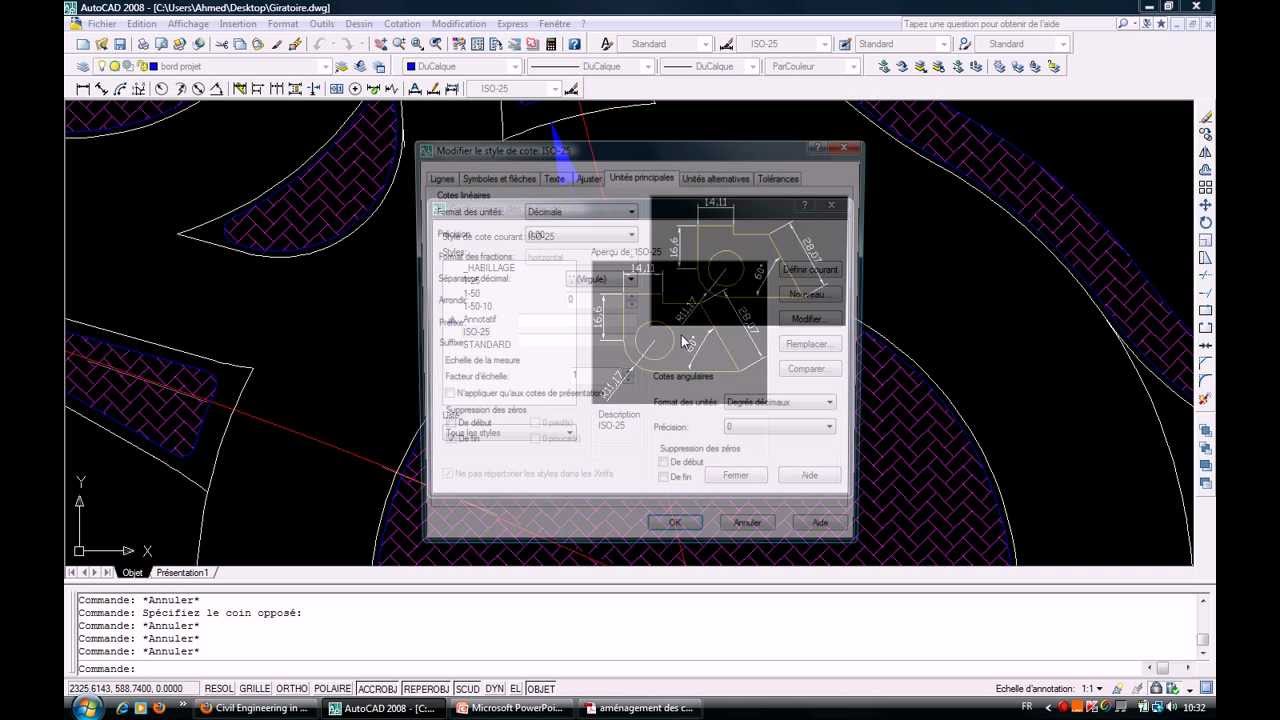This screenshot has height=720, width=1280.
Task: Activate the Pan realtime tool
Action: (x=381, y=44)
